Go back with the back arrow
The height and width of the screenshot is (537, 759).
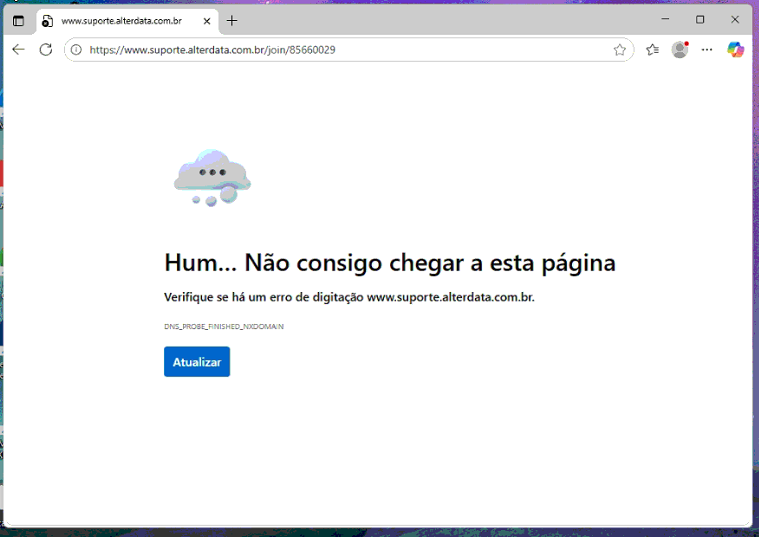click(x=18, y=49)
